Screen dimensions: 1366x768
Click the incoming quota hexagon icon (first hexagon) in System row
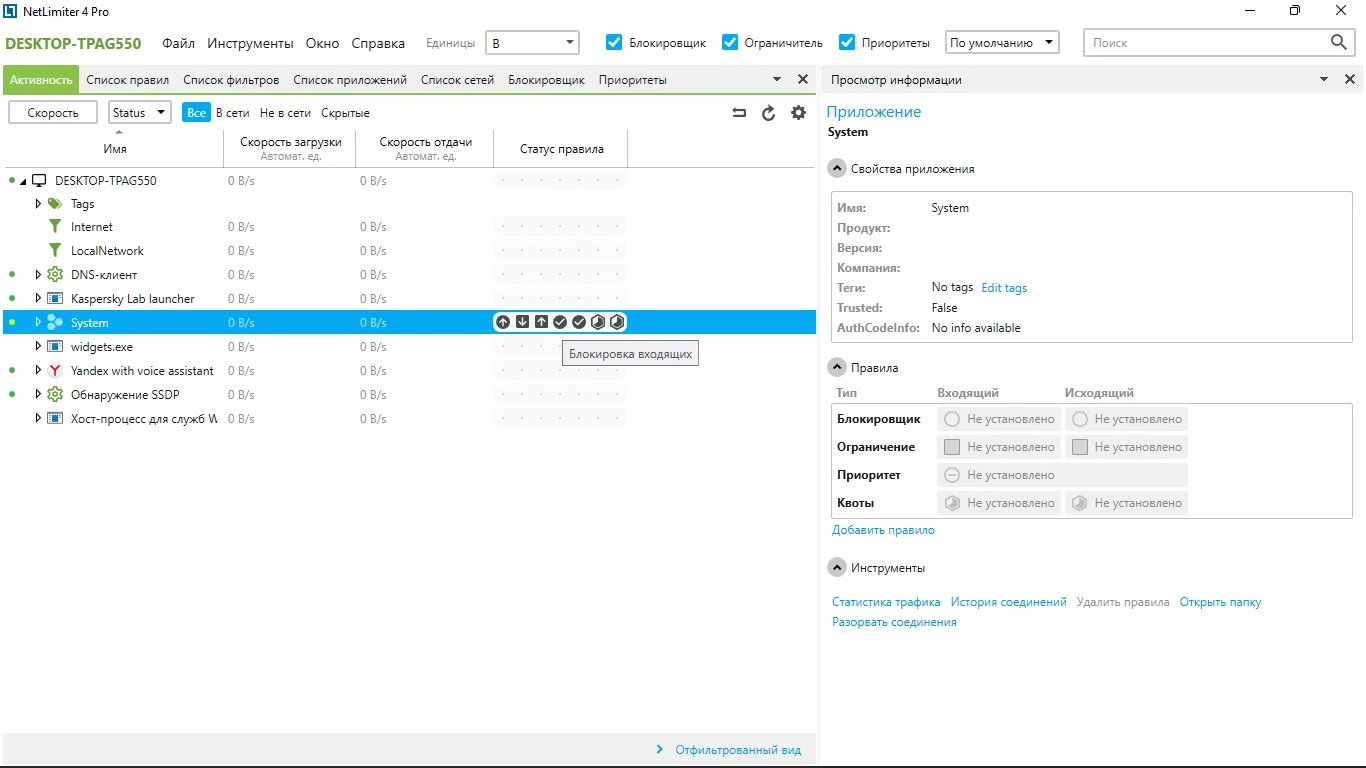coord(598,322)
